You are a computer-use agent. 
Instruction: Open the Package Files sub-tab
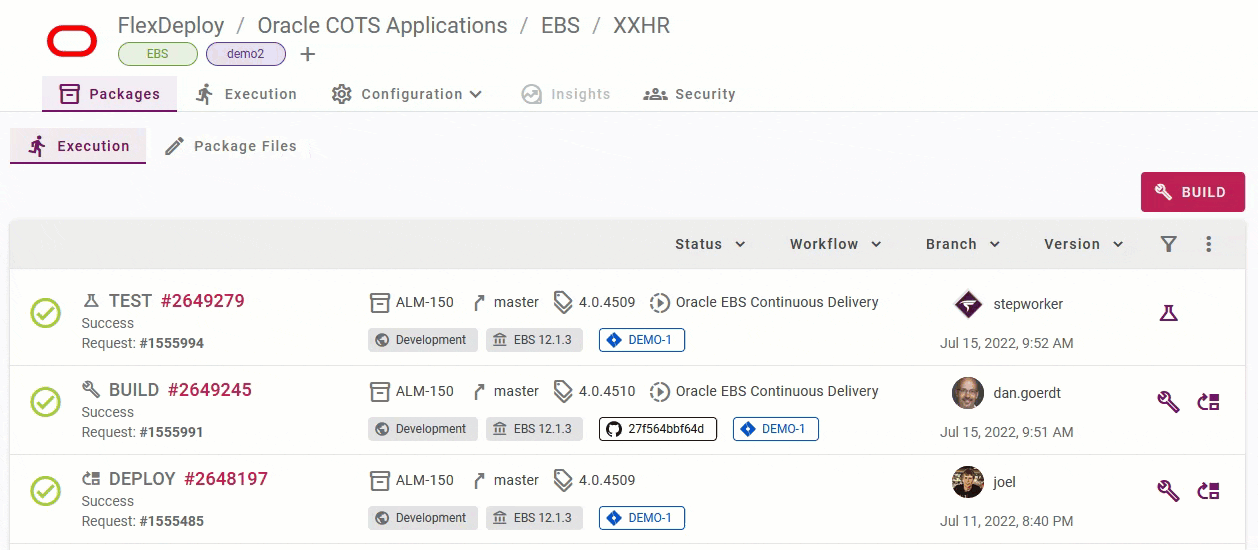click(231, 146)
